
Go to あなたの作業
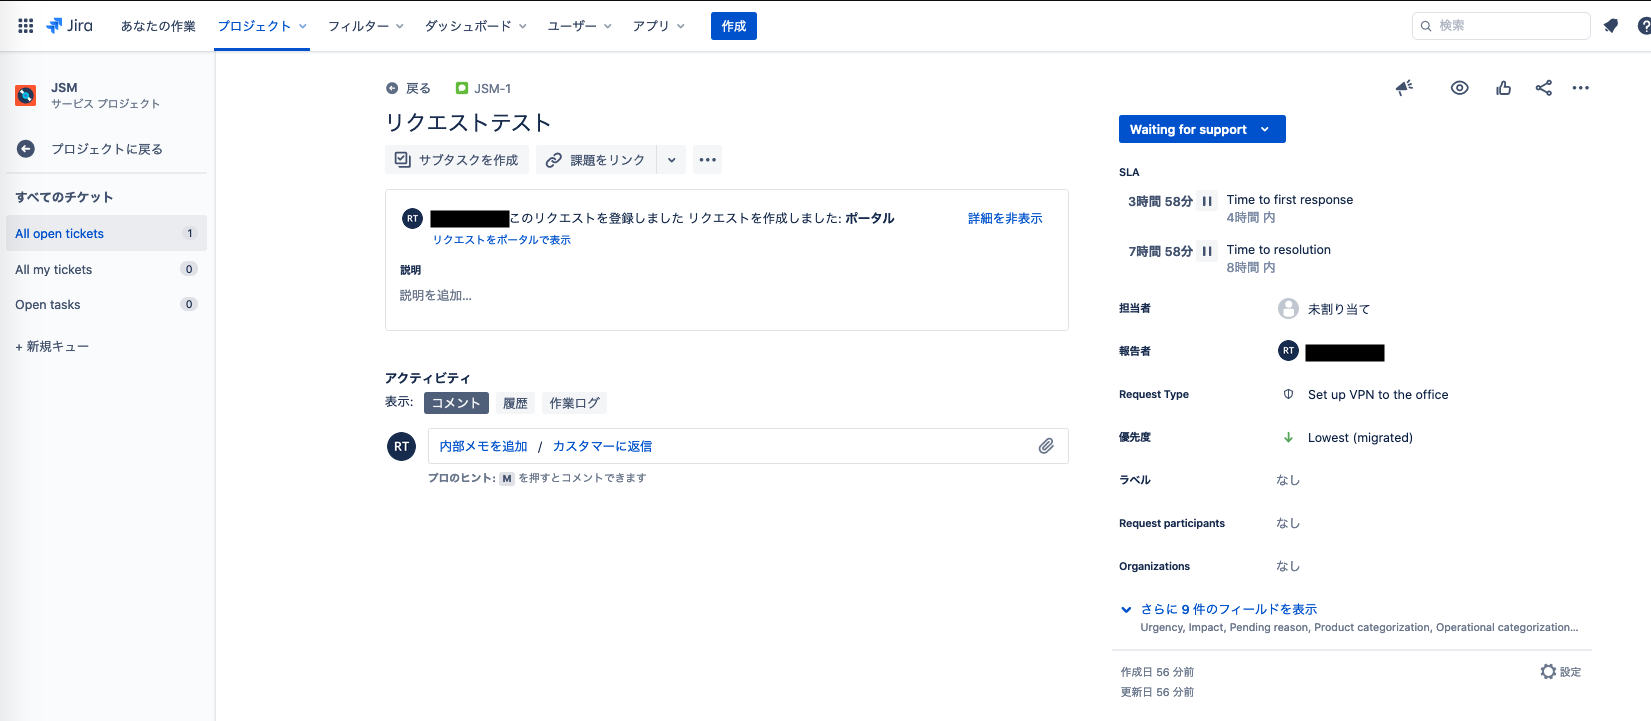pyautogui.click(x=158, y=26)
